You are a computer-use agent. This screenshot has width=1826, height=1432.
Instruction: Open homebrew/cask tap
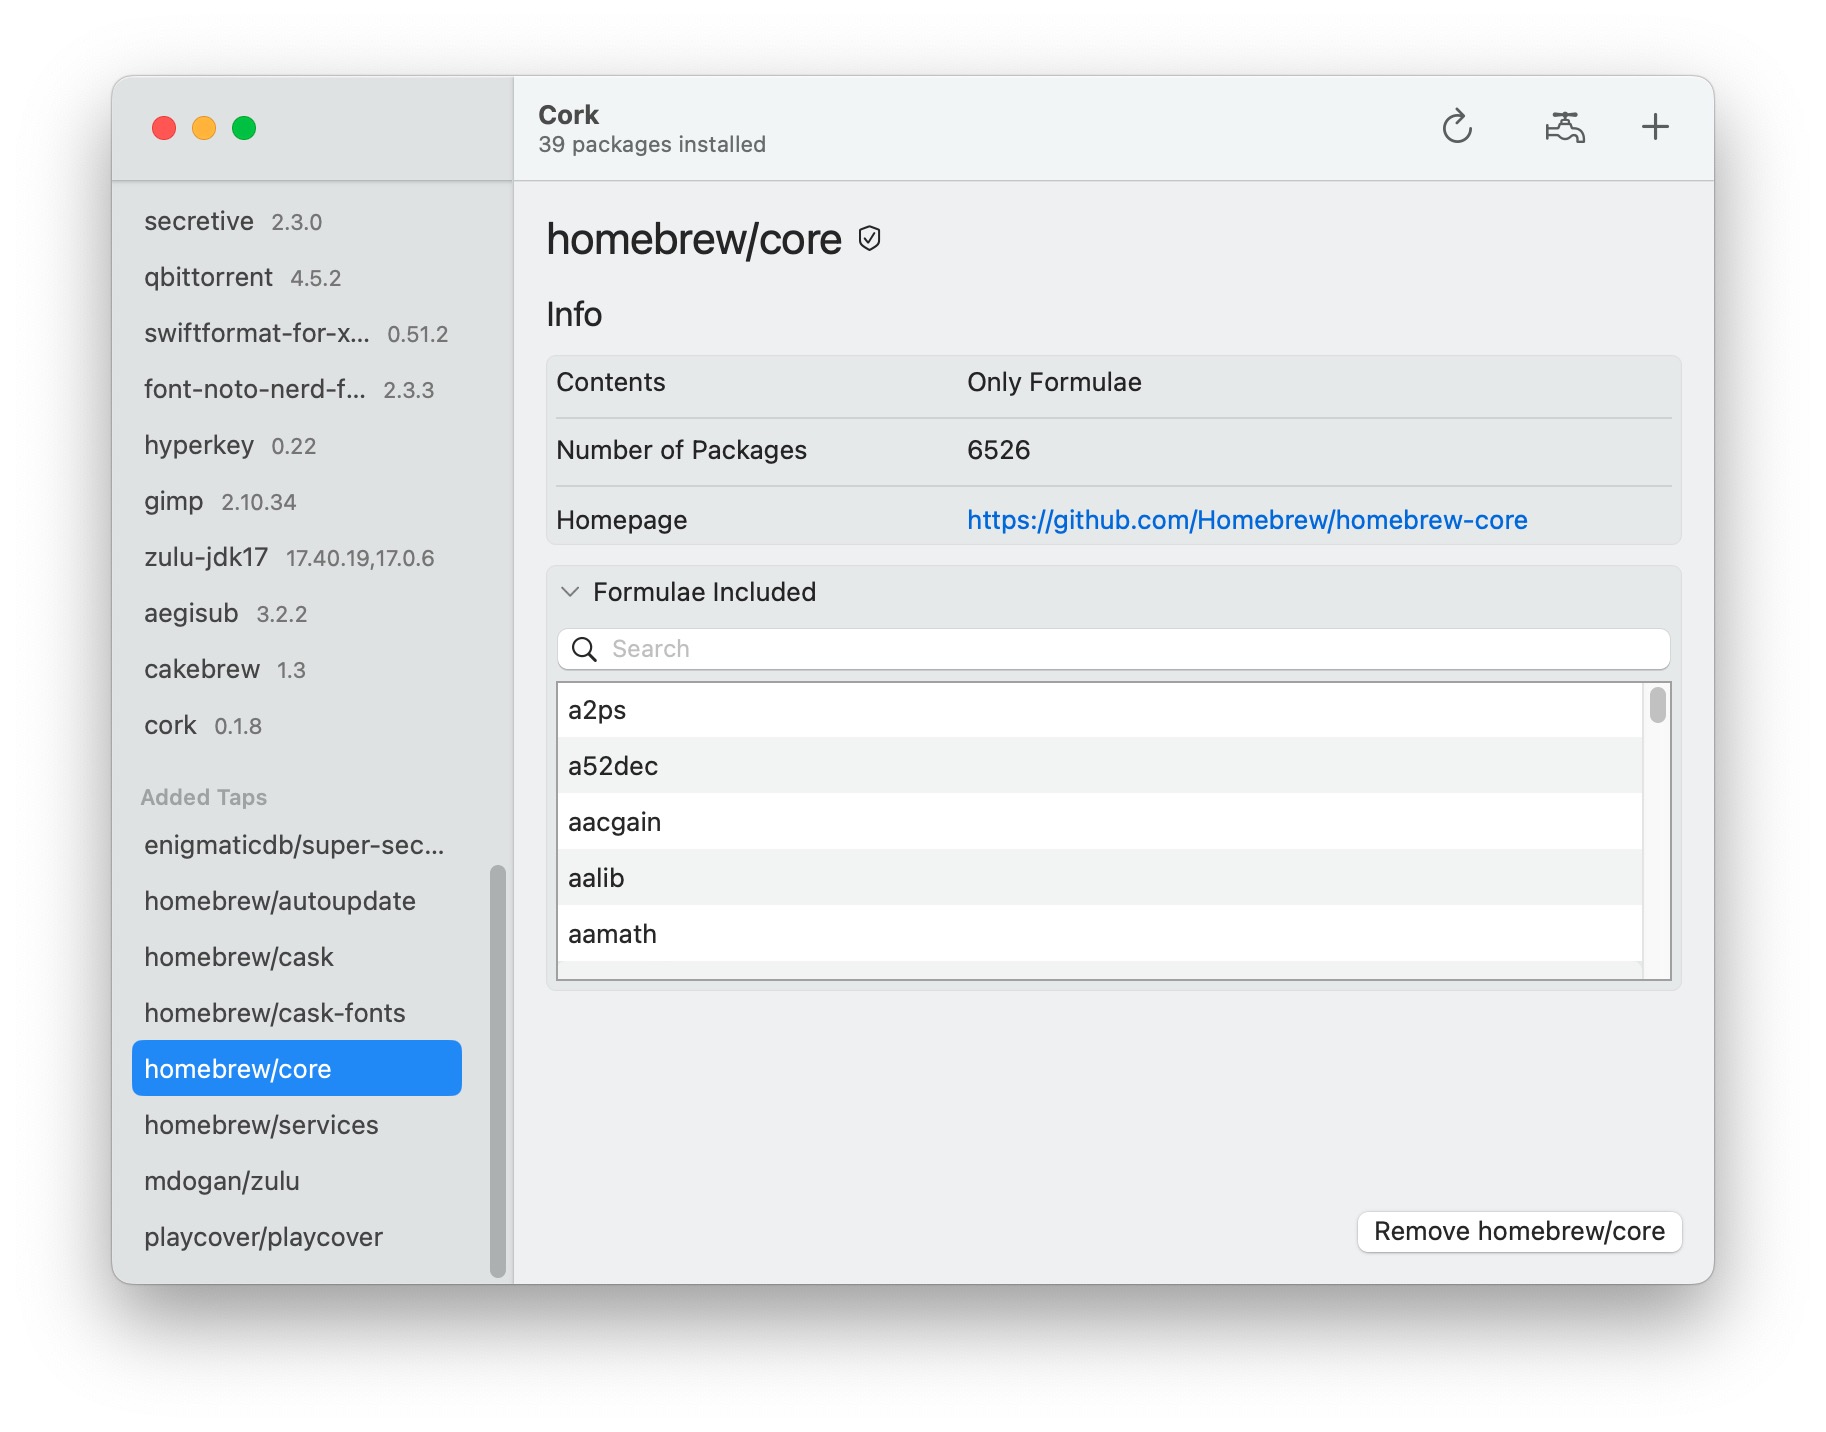(x=297, y=957)
